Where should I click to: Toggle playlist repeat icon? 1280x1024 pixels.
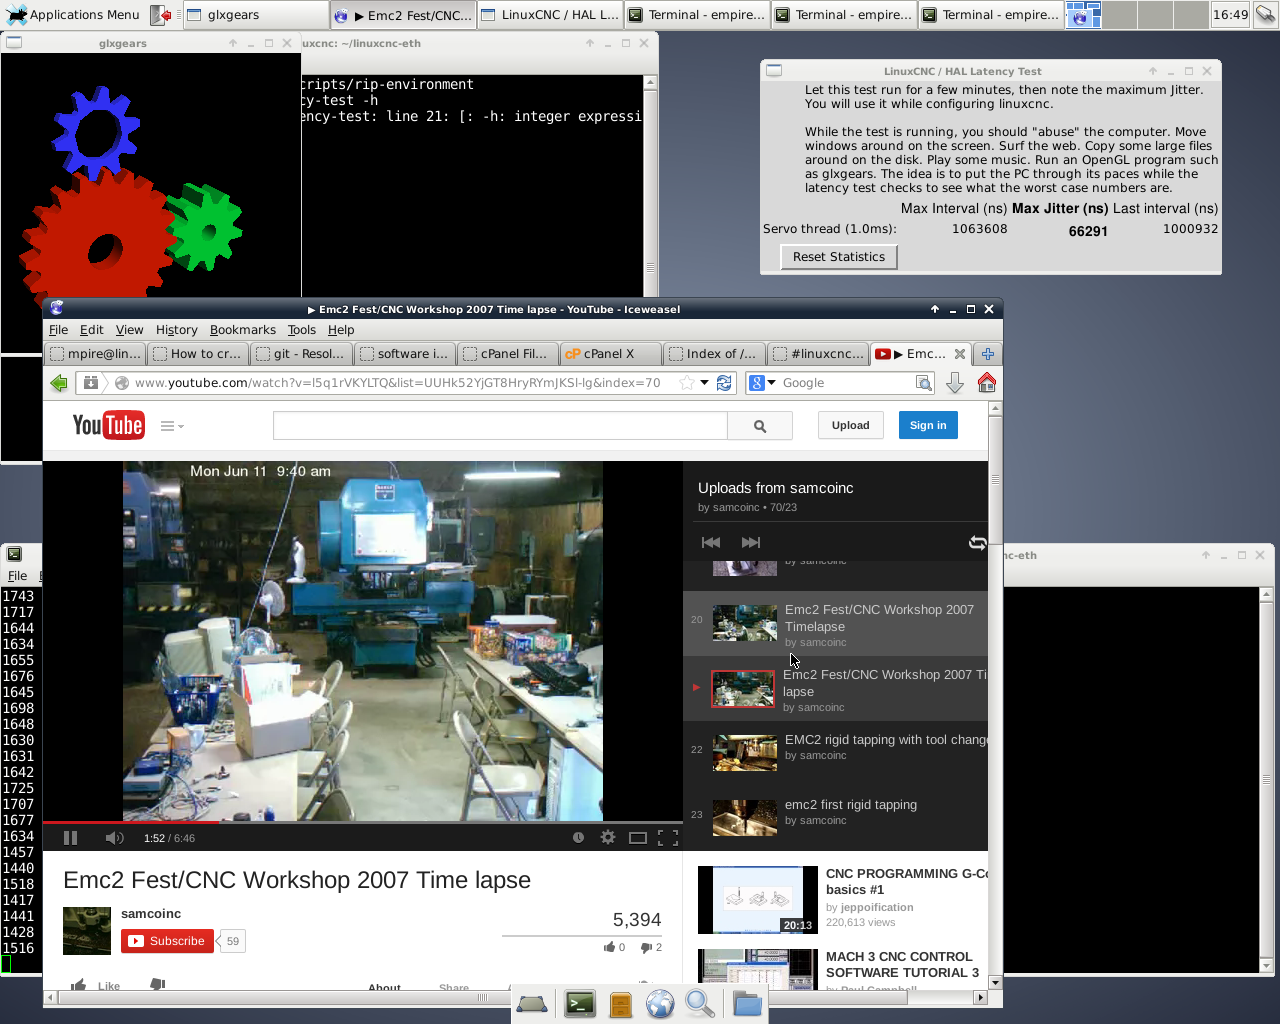[x=977, y=543]
